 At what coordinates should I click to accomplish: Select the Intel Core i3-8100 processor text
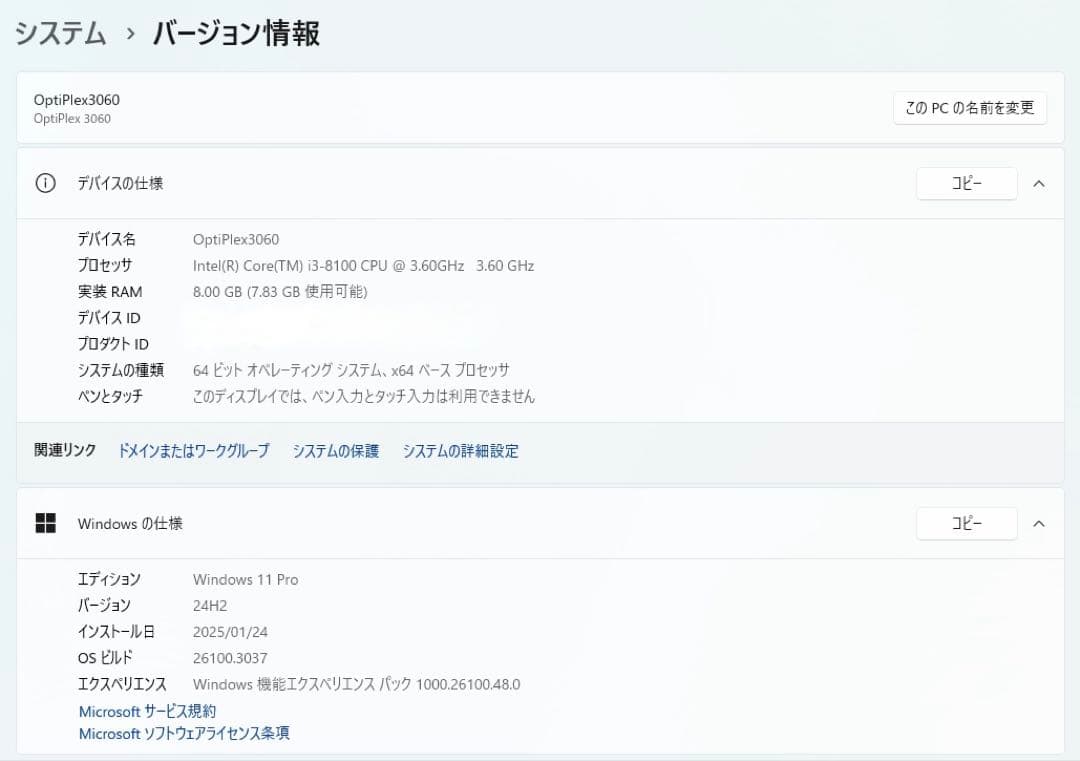click(363, 265)
